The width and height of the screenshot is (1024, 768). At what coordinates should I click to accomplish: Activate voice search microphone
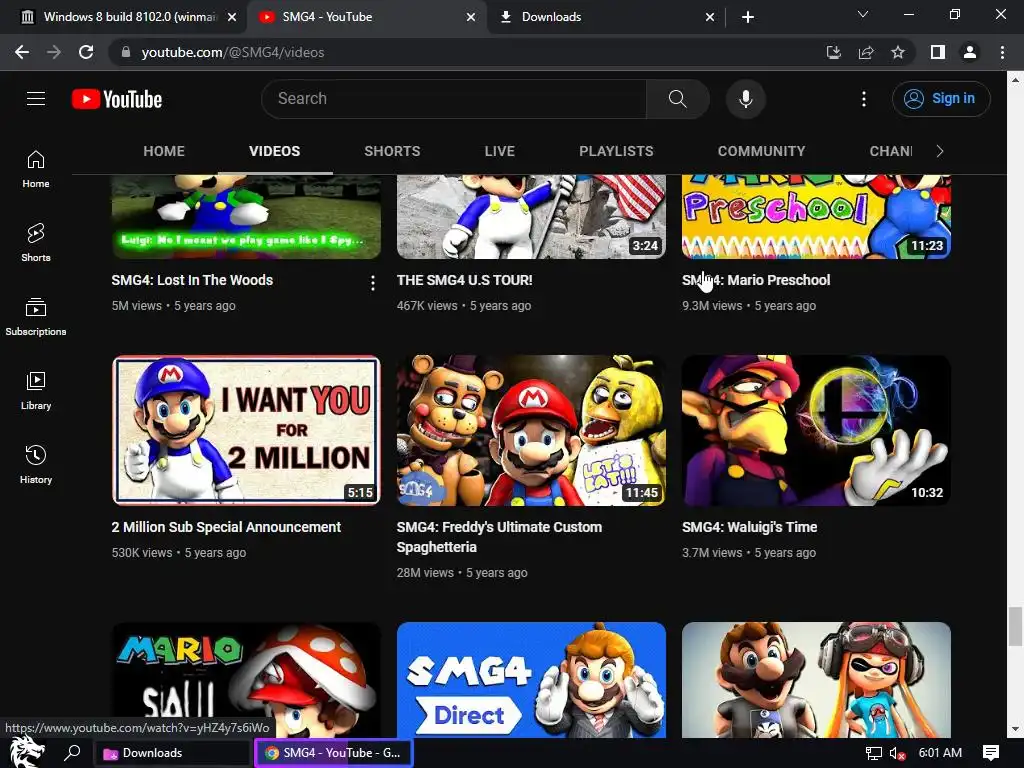pos(745,99)
